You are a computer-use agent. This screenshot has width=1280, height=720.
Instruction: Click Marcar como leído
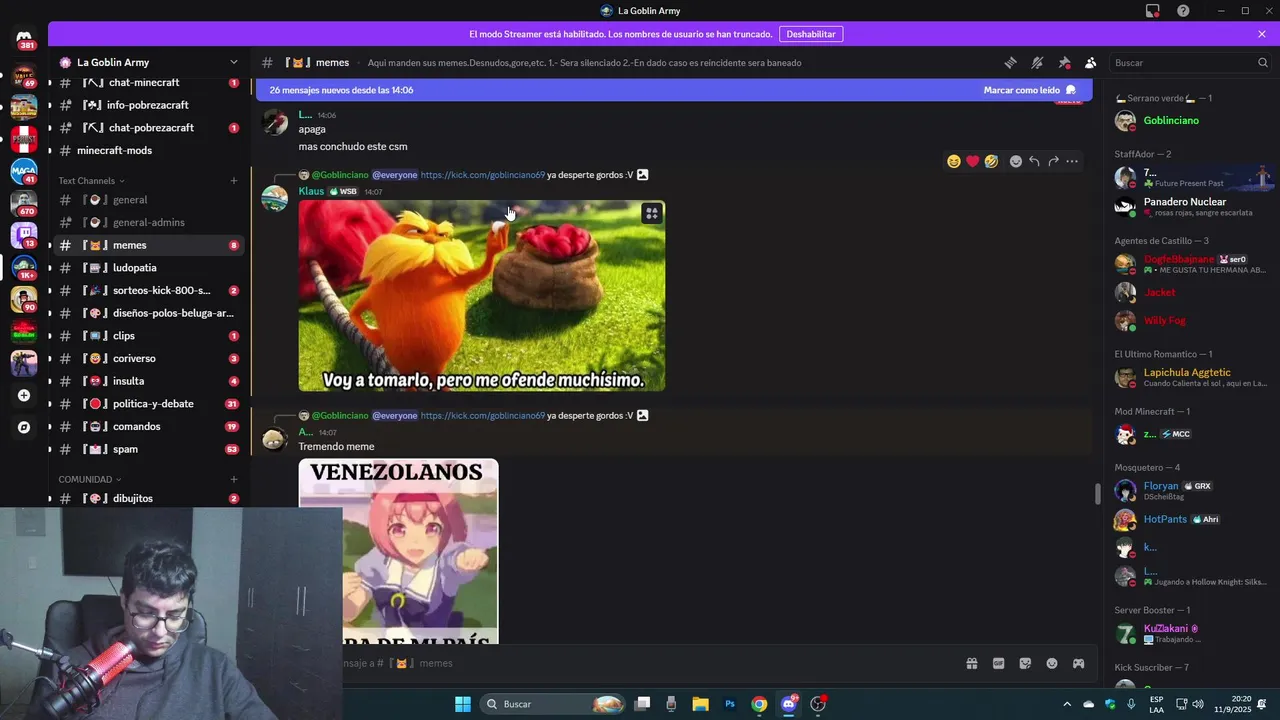[1029, 90]
